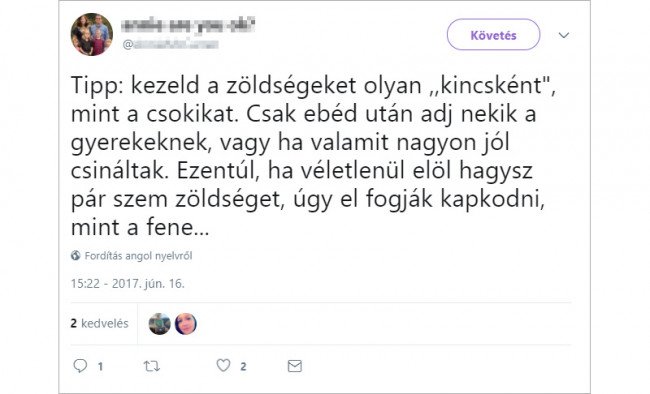Viewport: 650px width, 394px height.
Task: Send tweet via envelope message icon
Action: [x=295, y=366]
